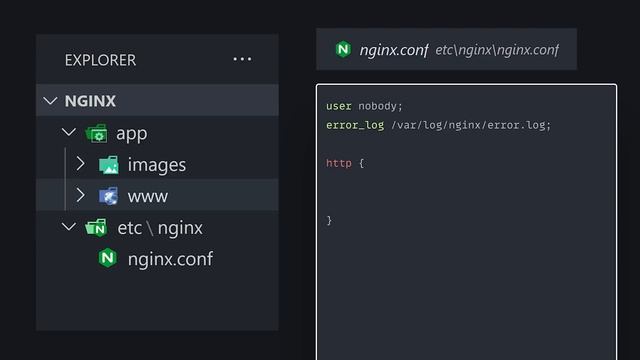Select the etc \ nginx folder label

click(160, 228)
